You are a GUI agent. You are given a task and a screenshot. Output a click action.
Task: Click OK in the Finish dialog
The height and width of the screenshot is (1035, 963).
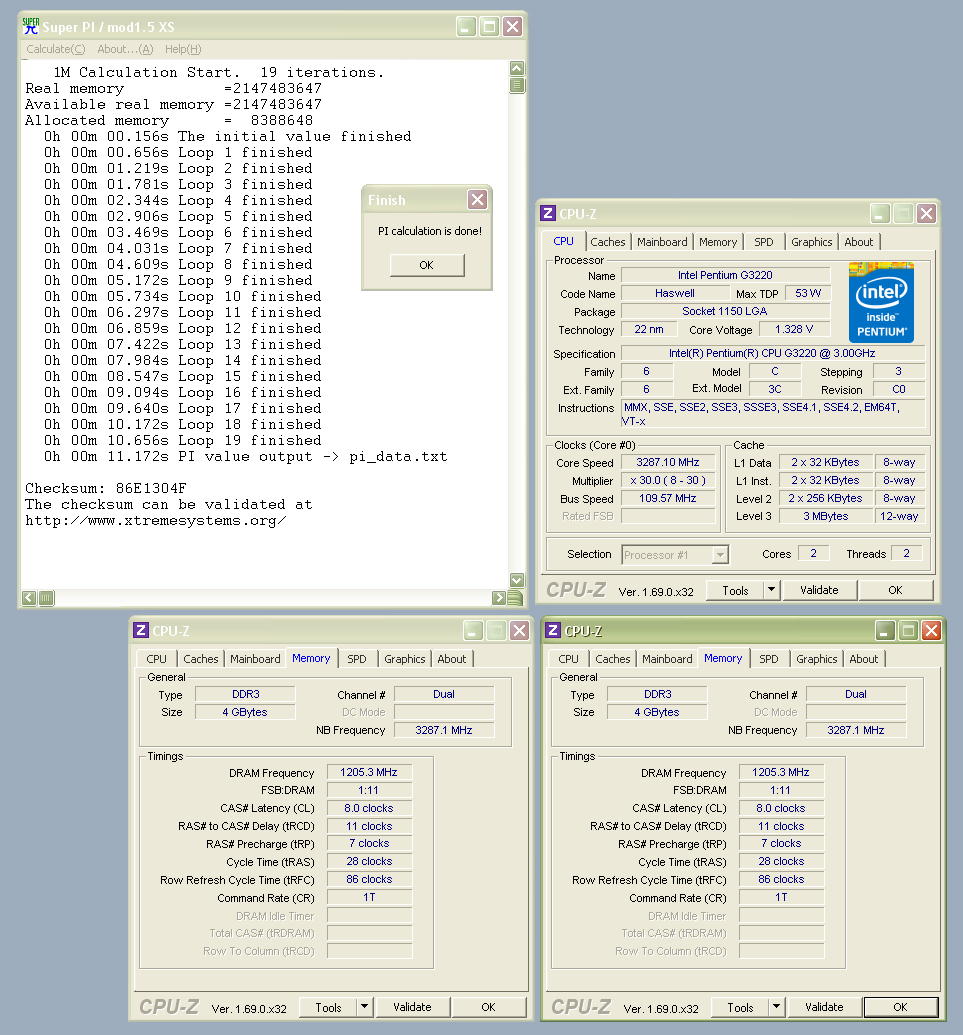[427, 265]
